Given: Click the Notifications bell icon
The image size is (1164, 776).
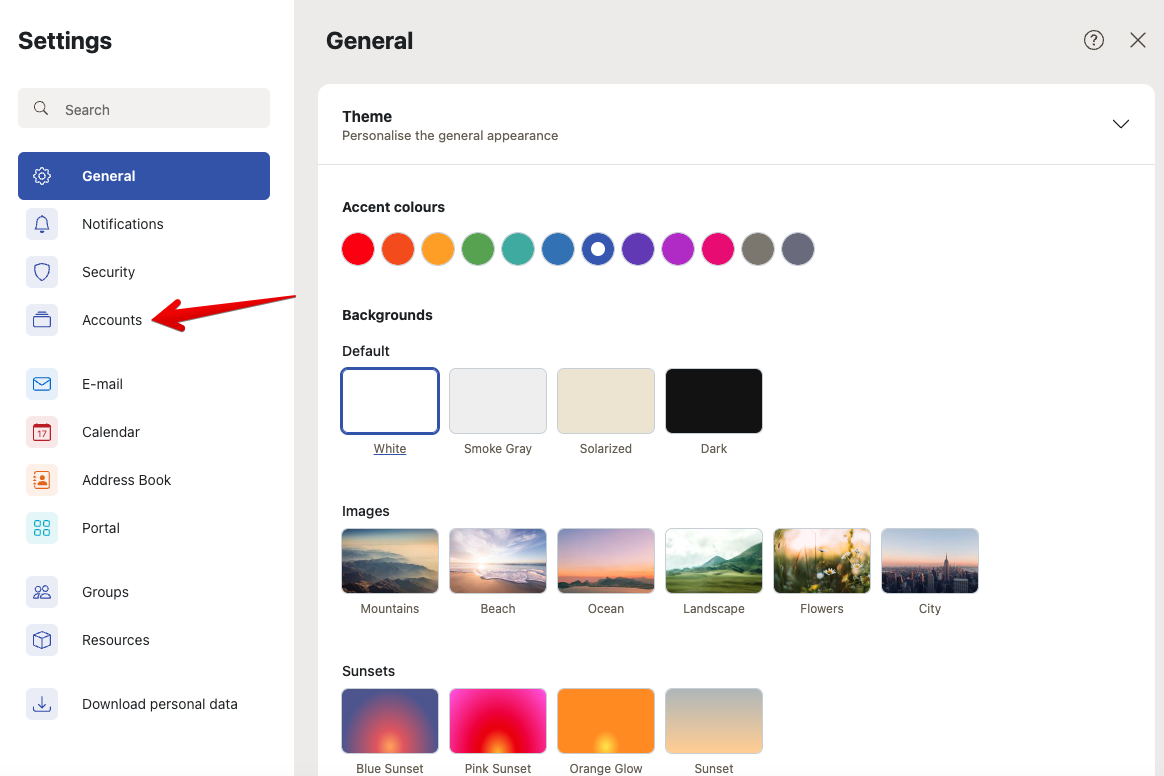Looking at the screenshot, I should [x=42, y=224].
